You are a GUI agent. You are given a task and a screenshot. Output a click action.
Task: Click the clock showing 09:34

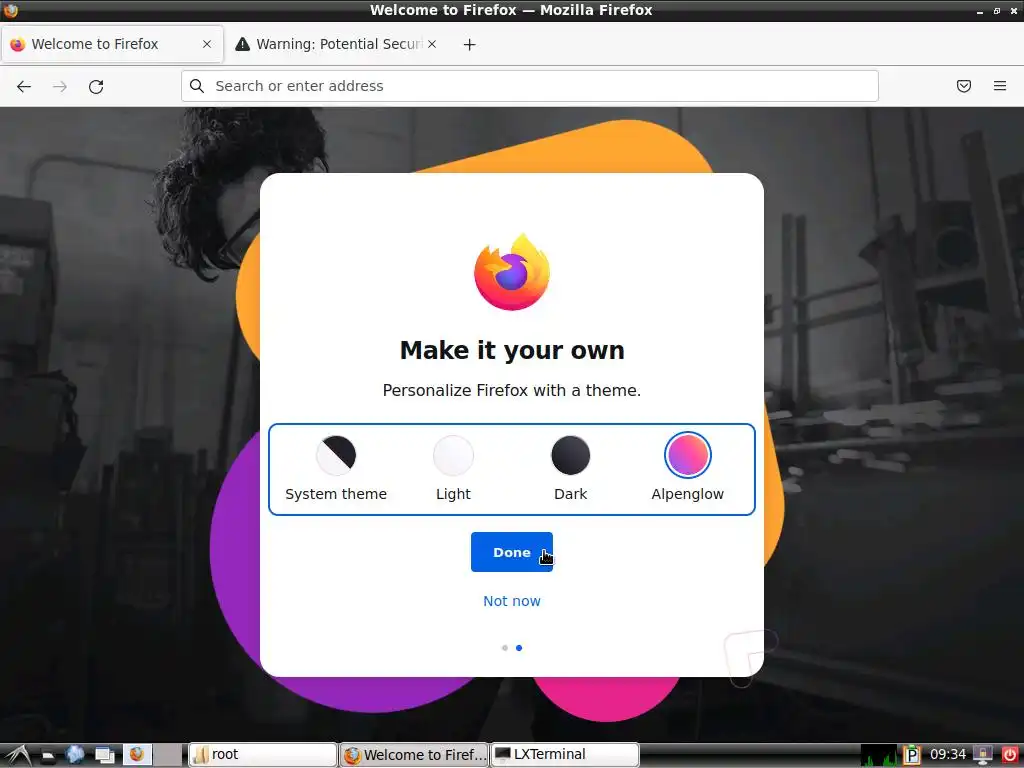pos(948,755)
